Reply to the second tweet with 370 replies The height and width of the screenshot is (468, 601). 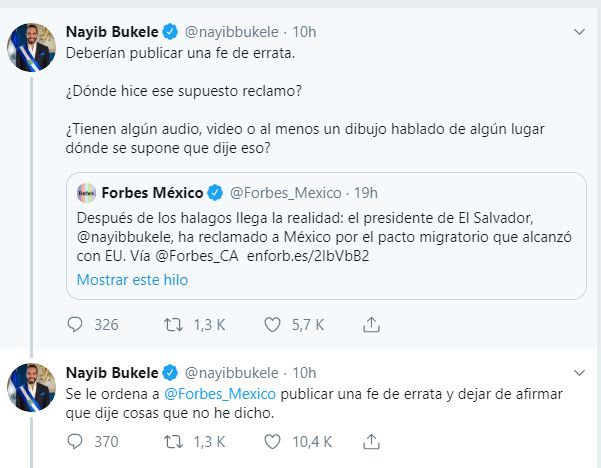tap(76, 441)
